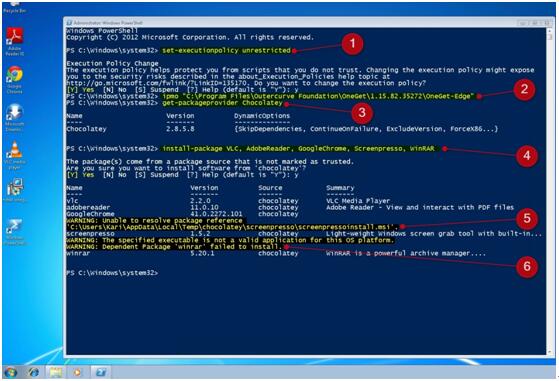Select Windows PowerShell desktop shortcut
Screen dimensions: 559x381
14,232
